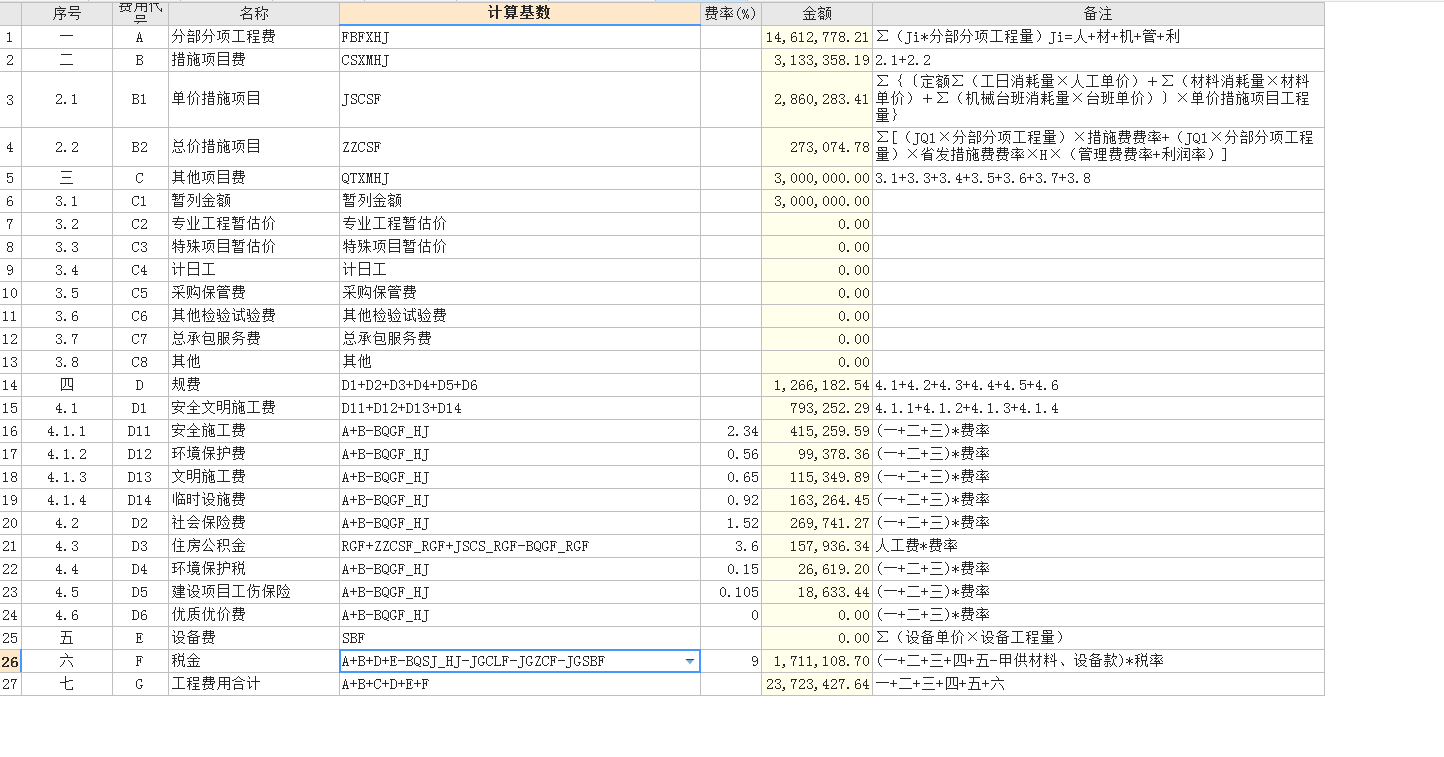
Task: Select the 计算基数 column header
Action: (x=519, y=13)
